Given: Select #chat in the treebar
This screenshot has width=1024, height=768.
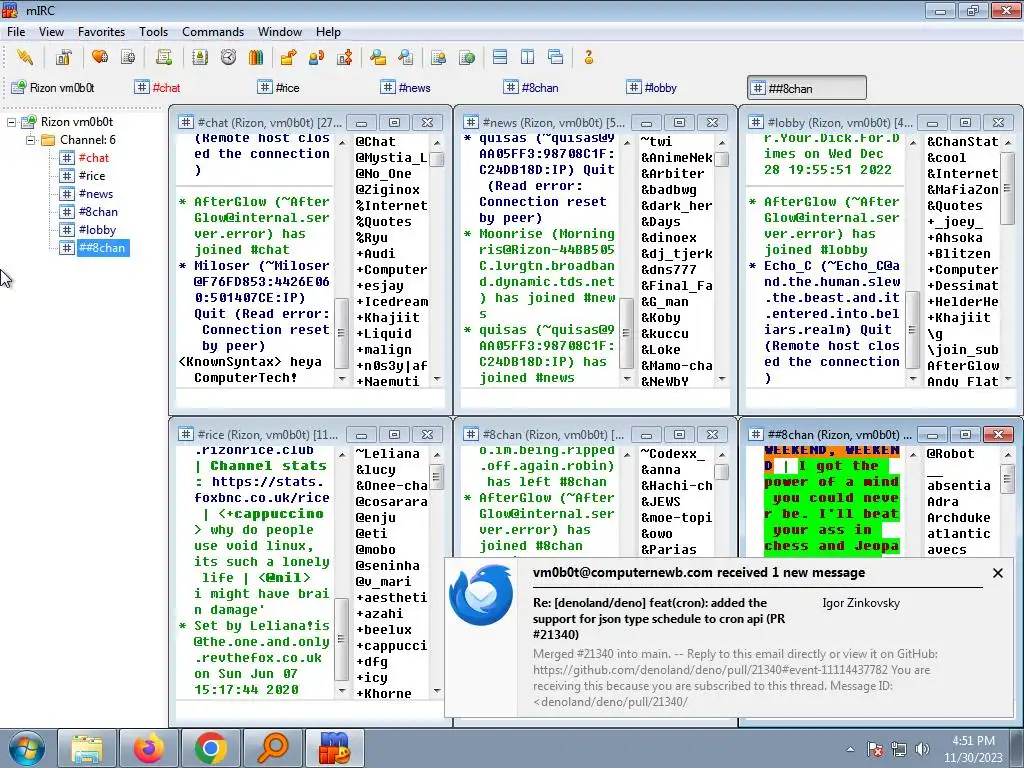Looking at the screenshot, I should tap(93, 157).
